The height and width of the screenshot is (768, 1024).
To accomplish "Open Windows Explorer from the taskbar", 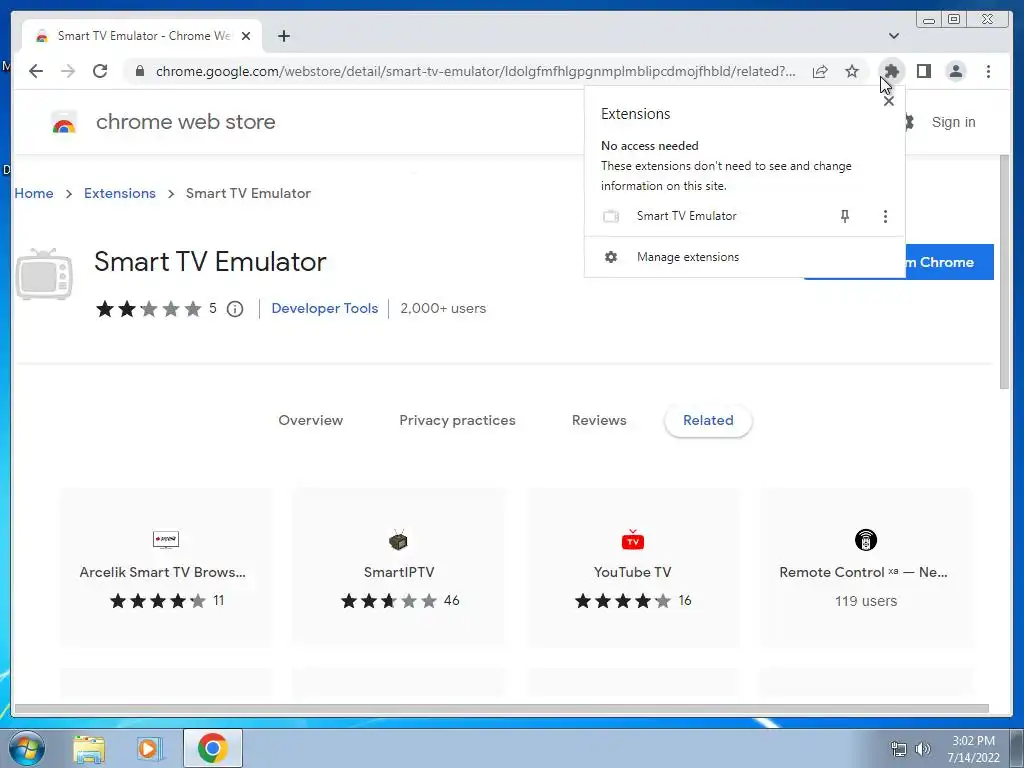I will pos(89,748).
